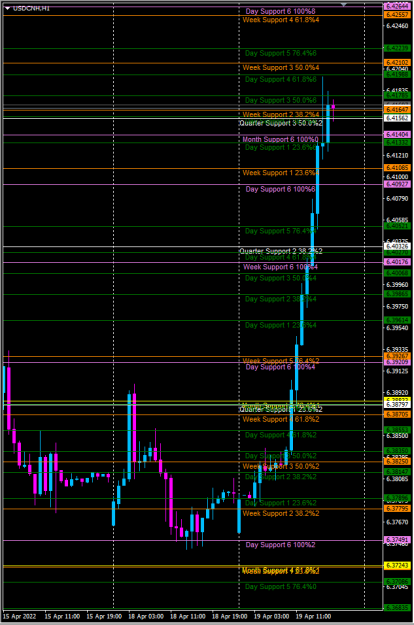
Task: Select the Week Support 4 61.8%4 label
Action: (x=281, y=20)
